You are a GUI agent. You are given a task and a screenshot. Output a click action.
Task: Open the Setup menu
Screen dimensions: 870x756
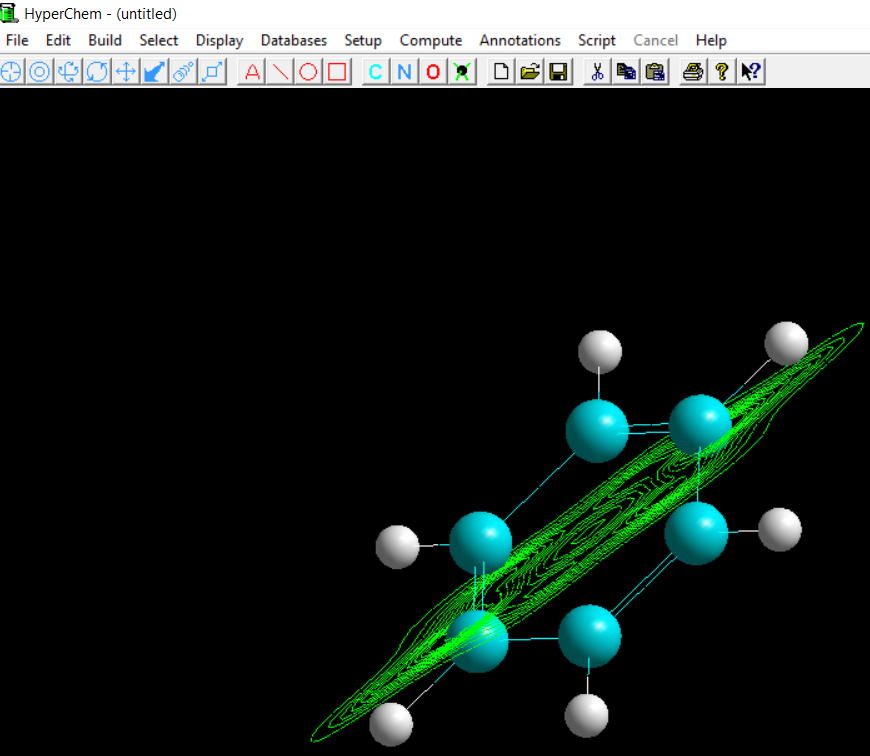(x=363, y=40)
